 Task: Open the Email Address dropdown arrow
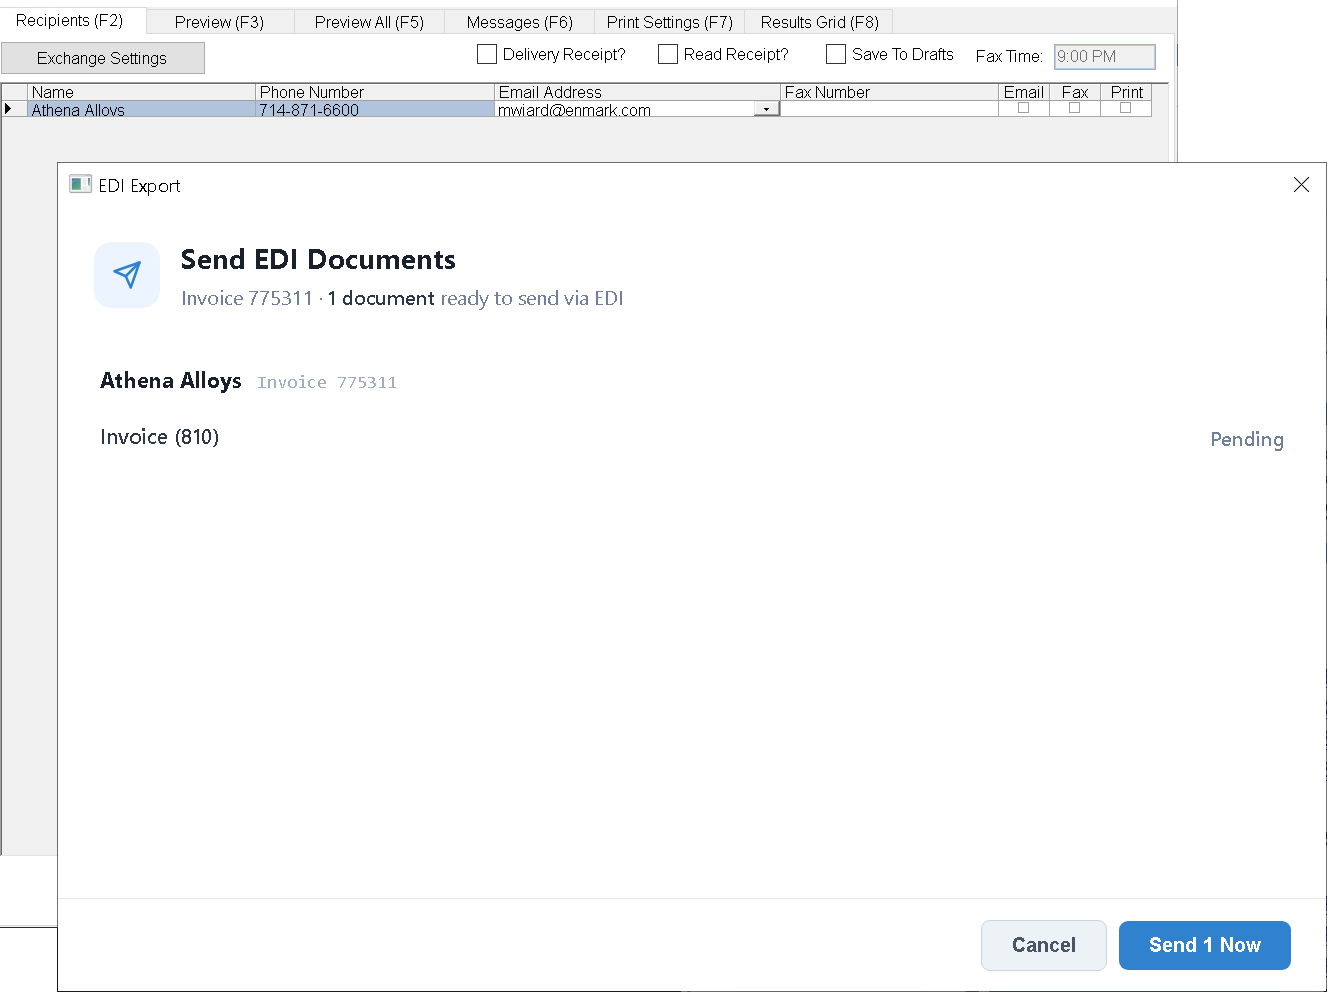767,109
